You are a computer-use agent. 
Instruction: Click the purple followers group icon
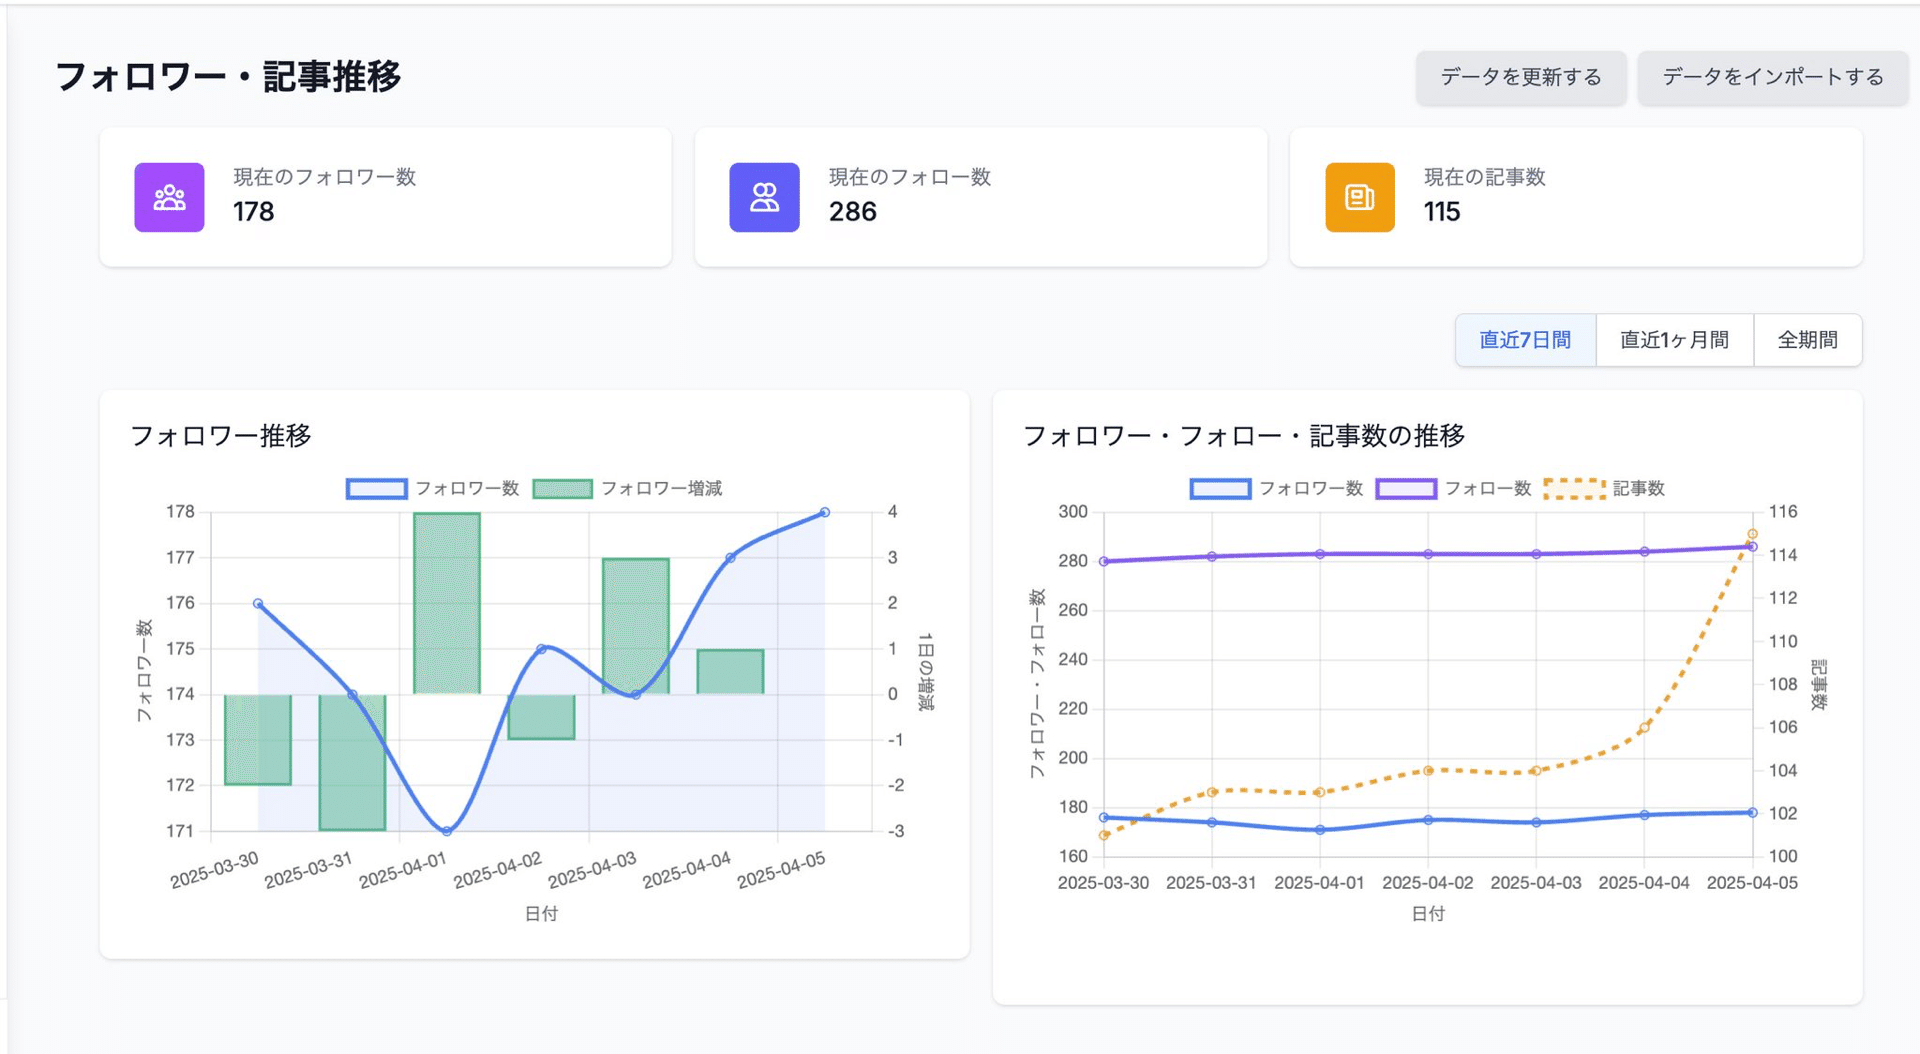pos(169,197)
